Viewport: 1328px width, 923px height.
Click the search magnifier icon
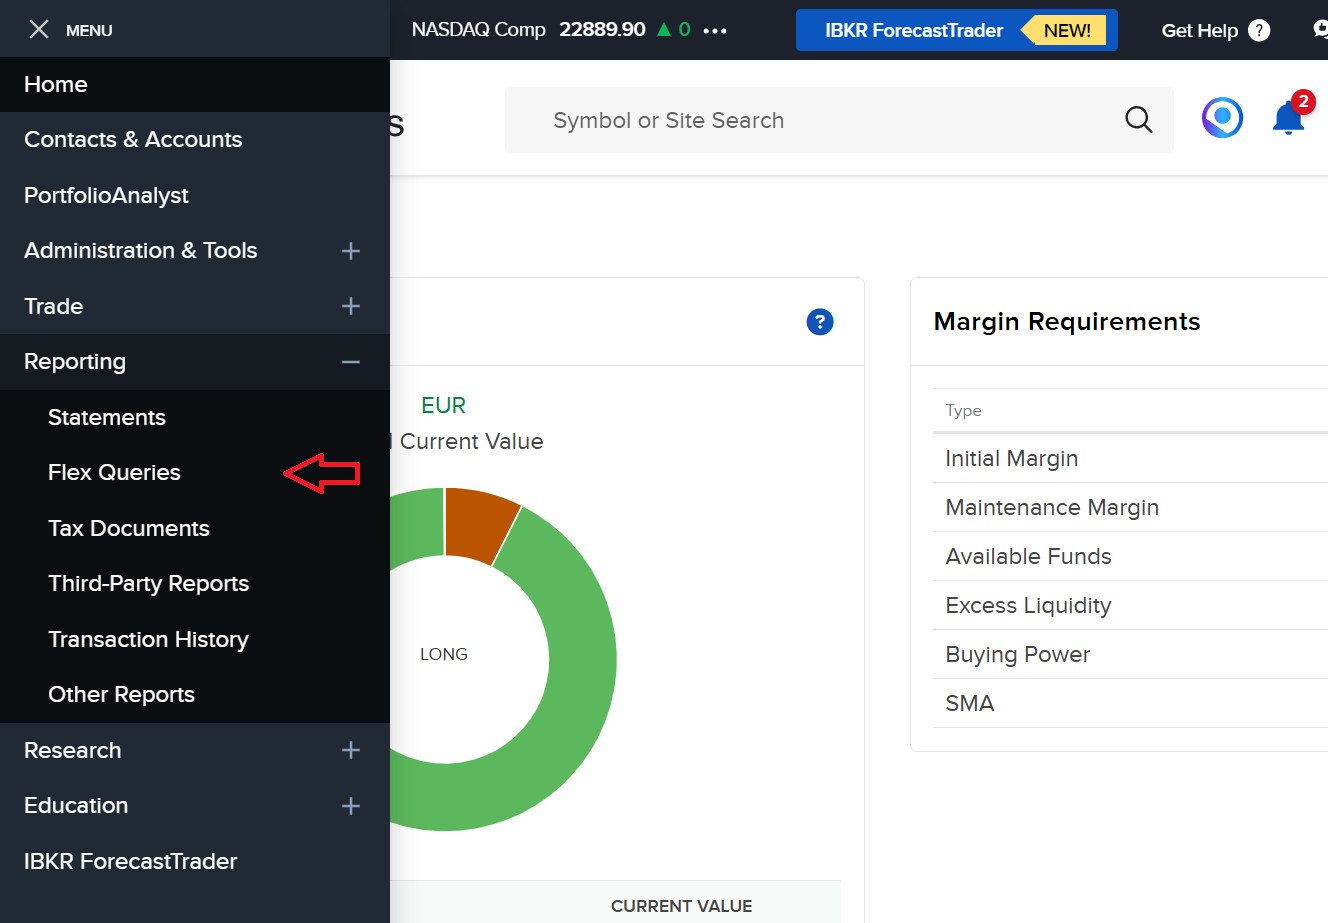pos(1138,120)
